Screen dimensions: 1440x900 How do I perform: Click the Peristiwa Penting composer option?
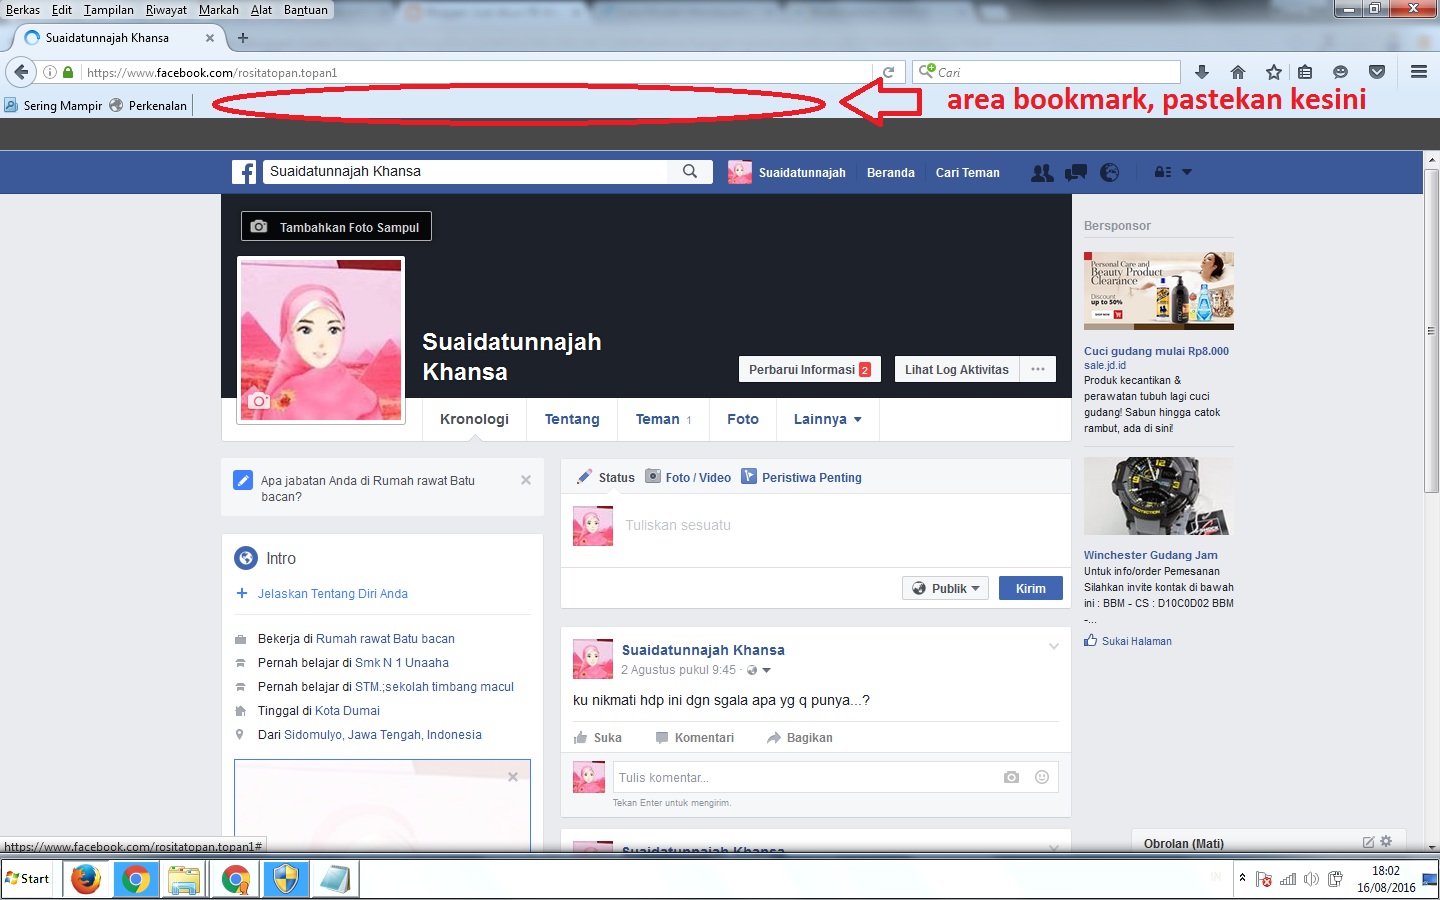[x=802, y=477]
